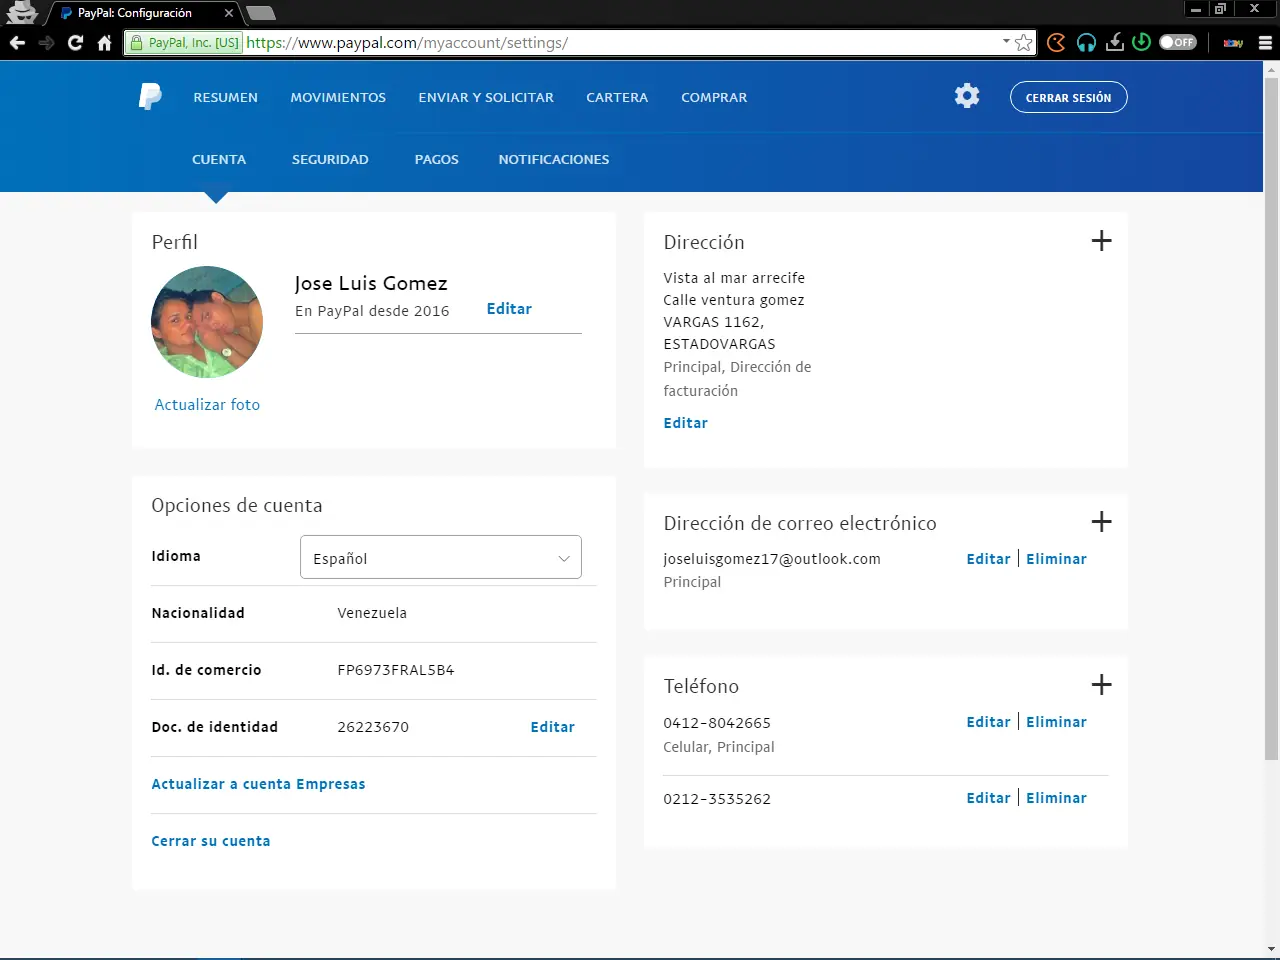Screen dimensions: 1280x960
Task: Edit phone number 0212-3535262
Action: tap(988, 798)
